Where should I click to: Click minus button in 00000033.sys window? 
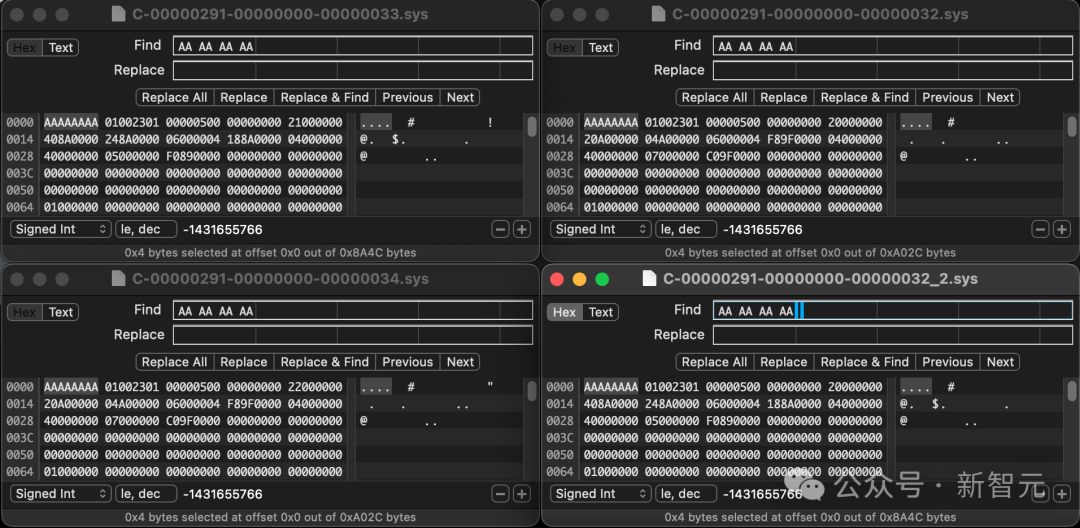tap(501, 229)
